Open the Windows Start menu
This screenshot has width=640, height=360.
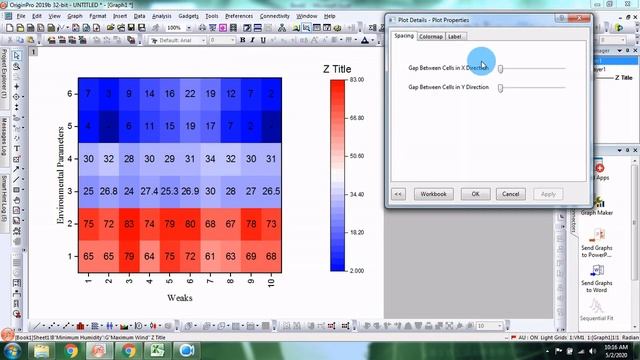(12, 351)
